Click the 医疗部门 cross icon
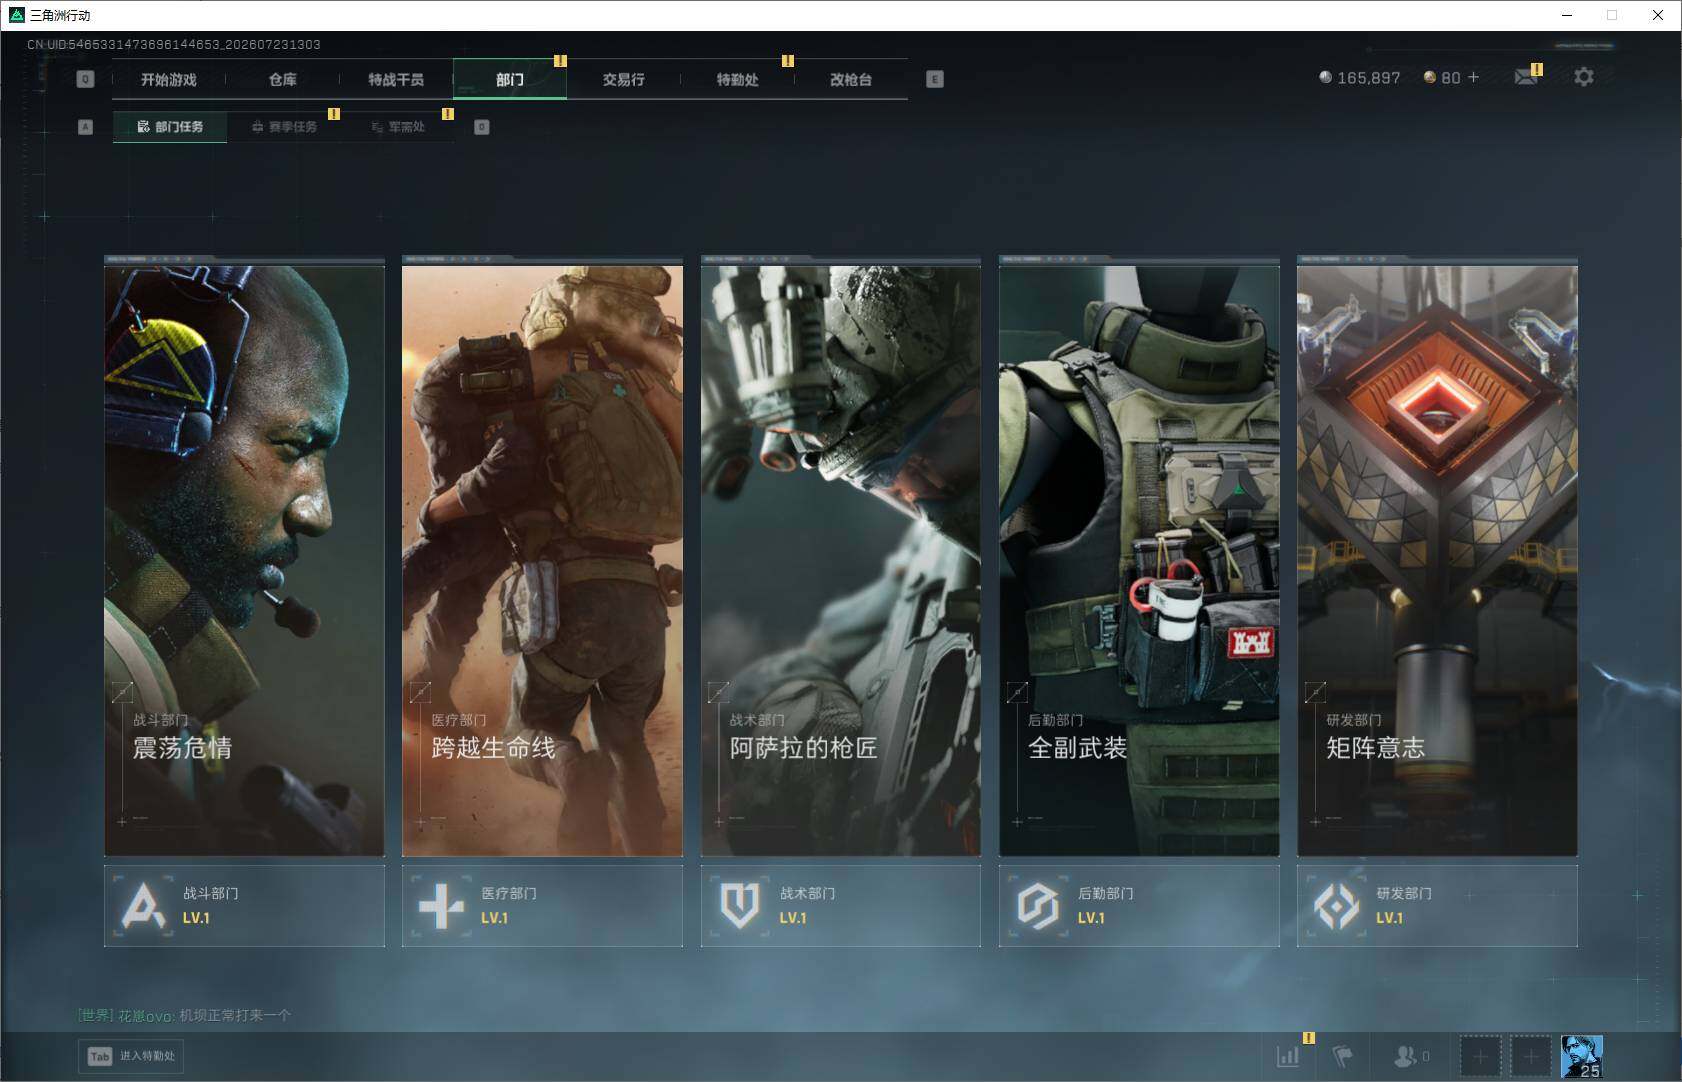This screenshot has width=1682, height=1082. coord(441,906)
